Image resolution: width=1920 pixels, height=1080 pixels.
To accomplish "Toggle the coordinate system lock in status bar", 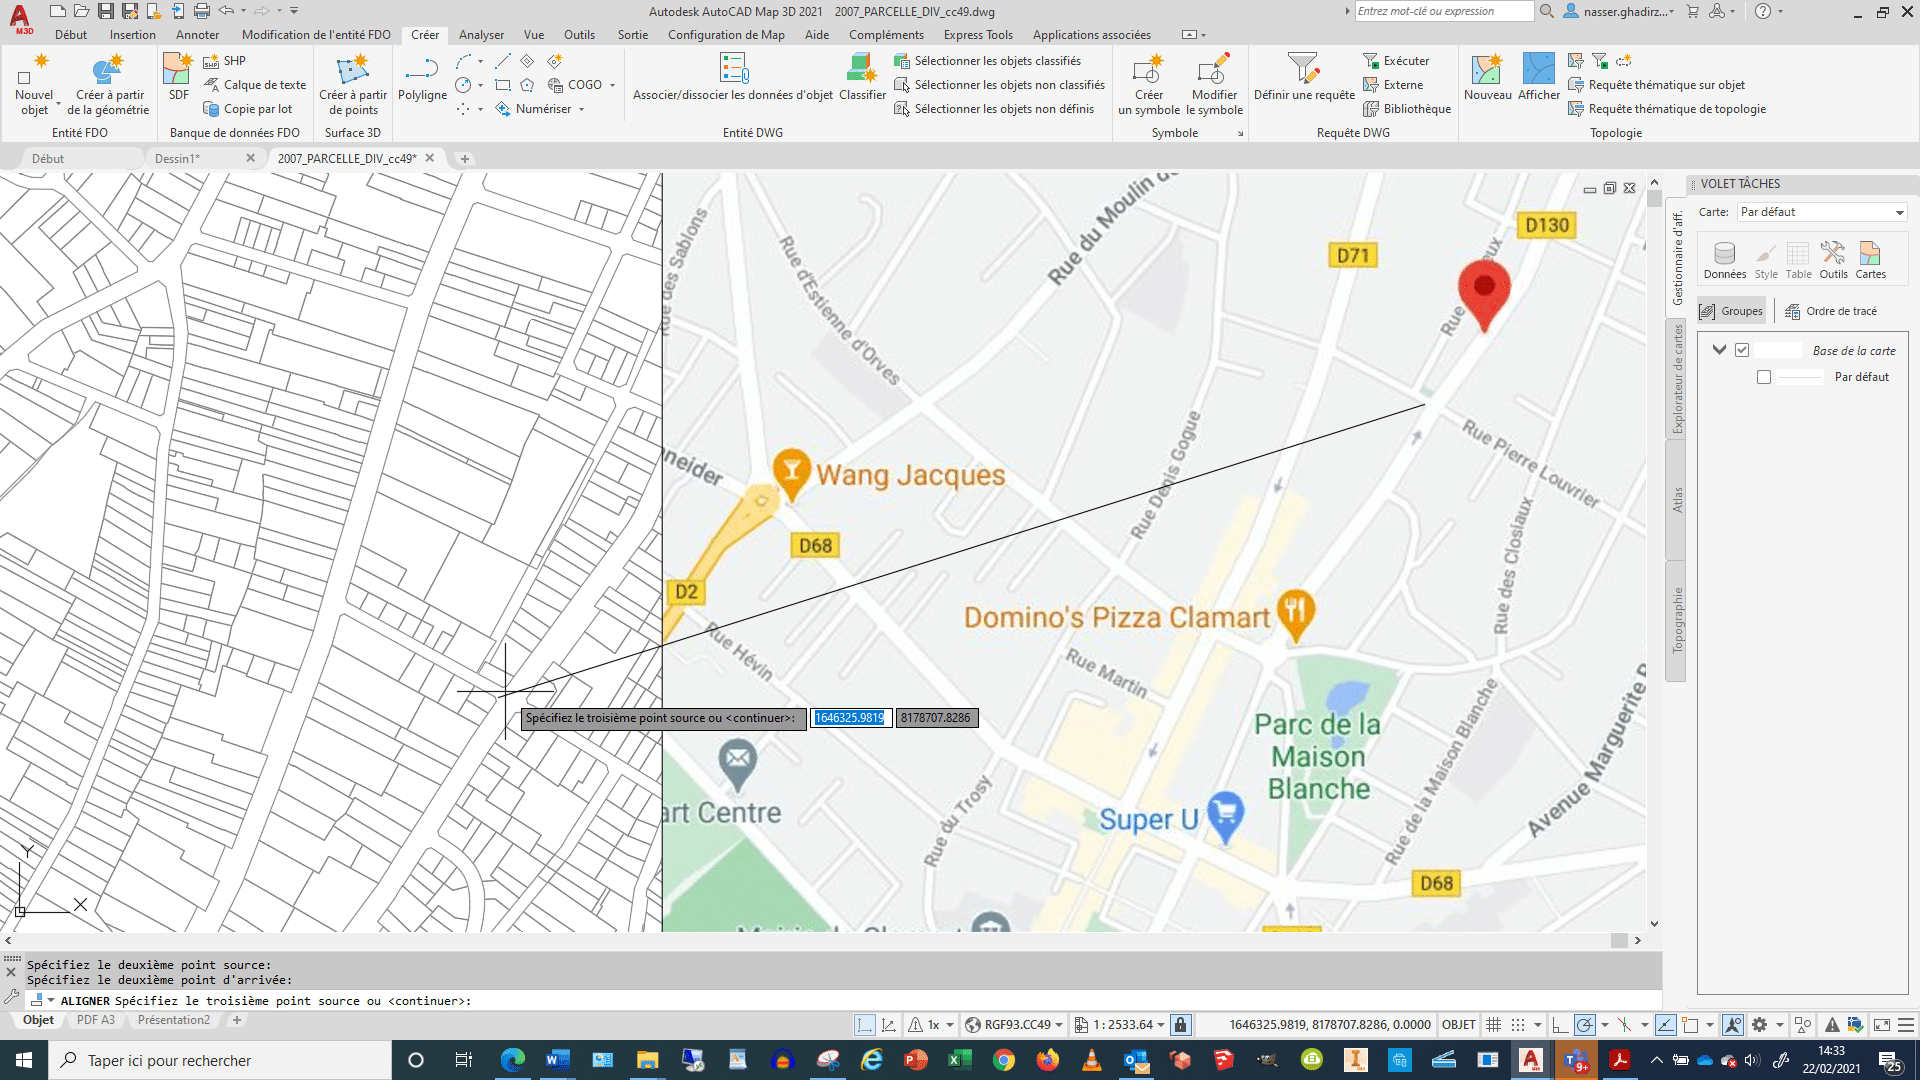I will 1180,1024.
